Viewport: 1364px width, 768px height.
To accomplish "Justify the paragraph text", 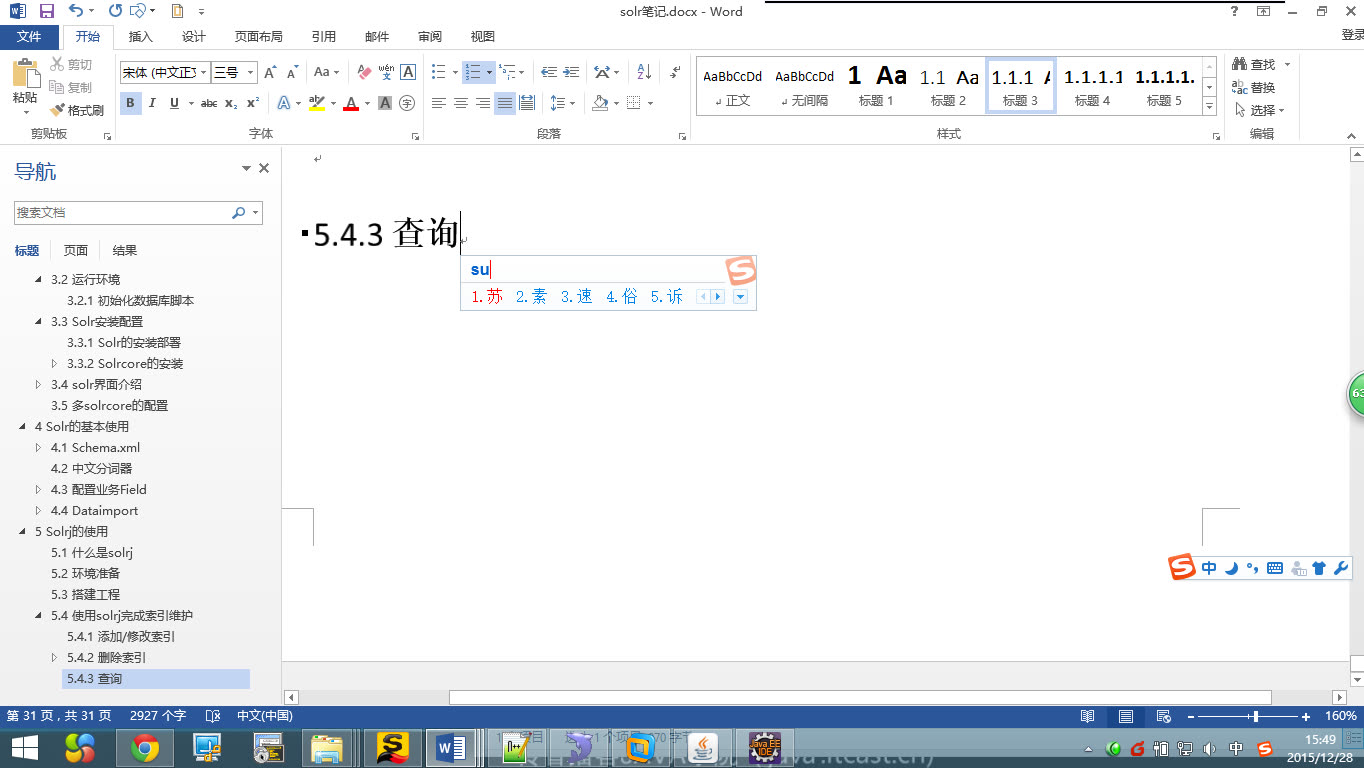I will 505,103.
